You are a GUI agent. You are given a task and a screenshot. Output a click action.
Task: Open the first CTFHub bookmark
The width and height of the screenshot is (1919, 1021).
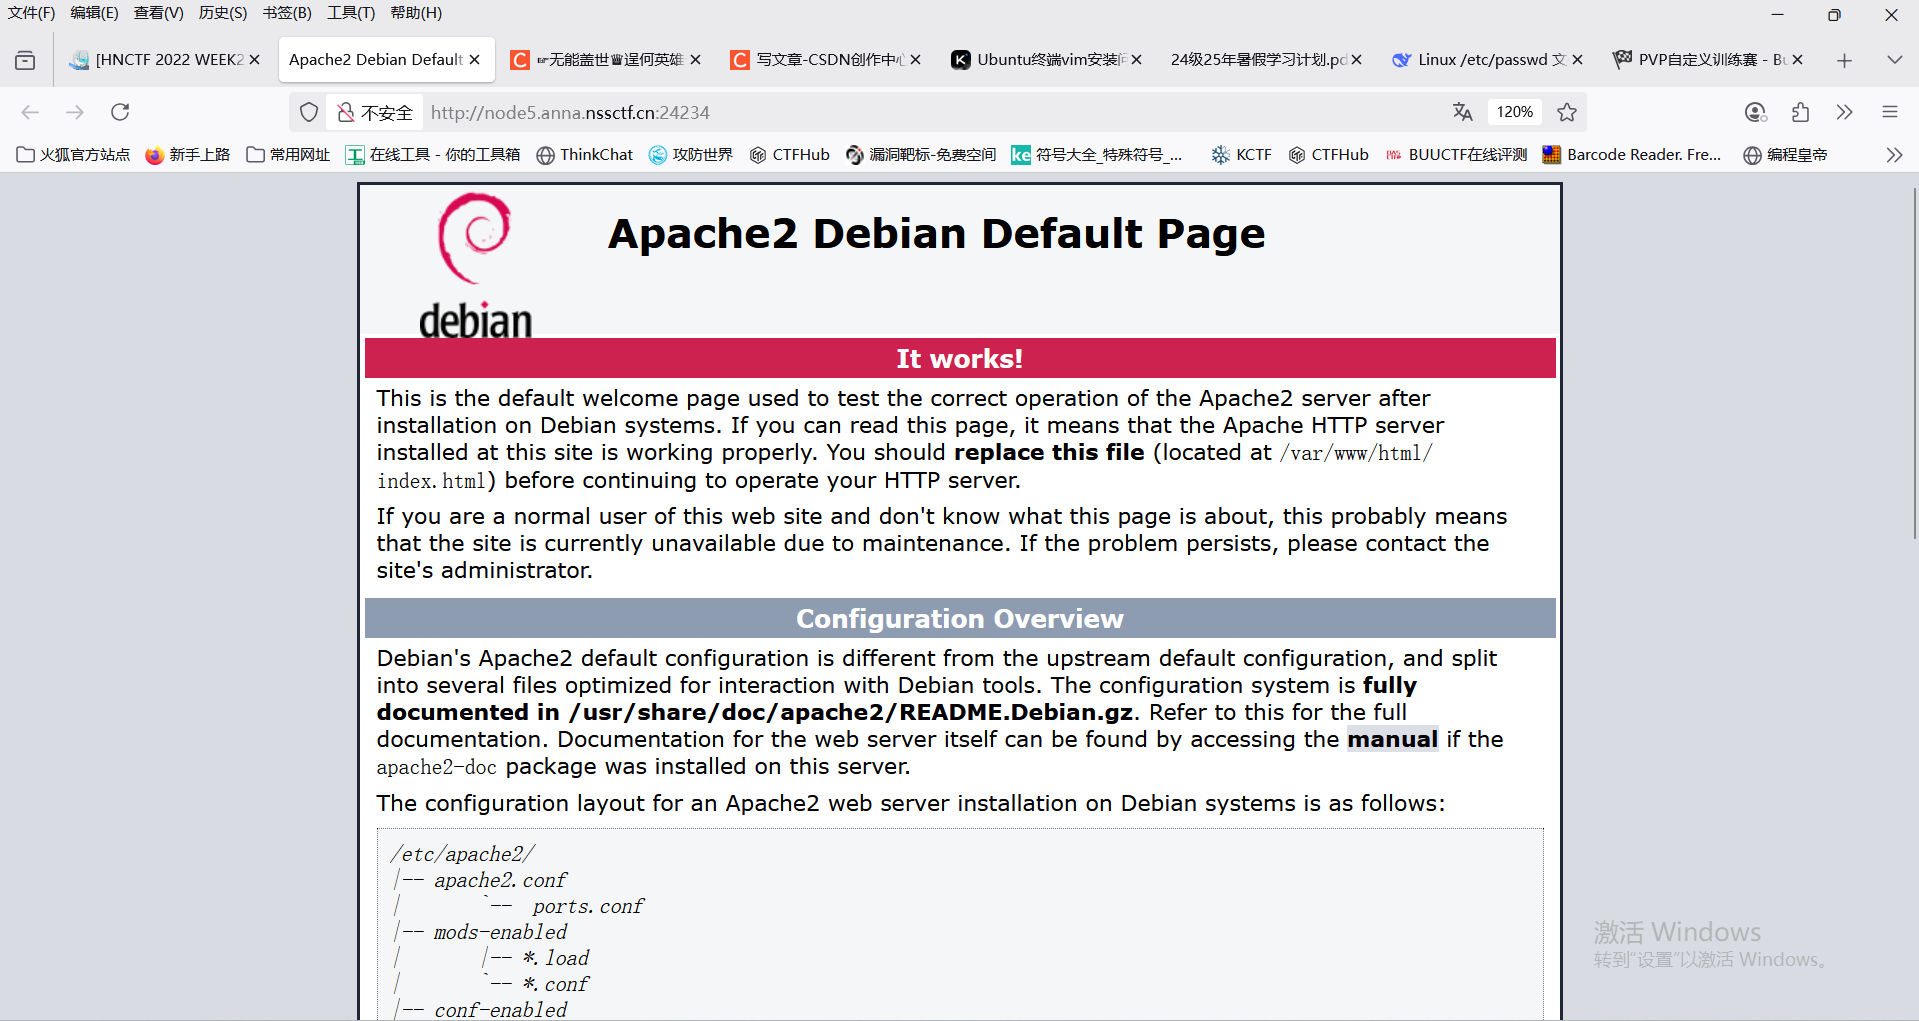tap(790, 155)
